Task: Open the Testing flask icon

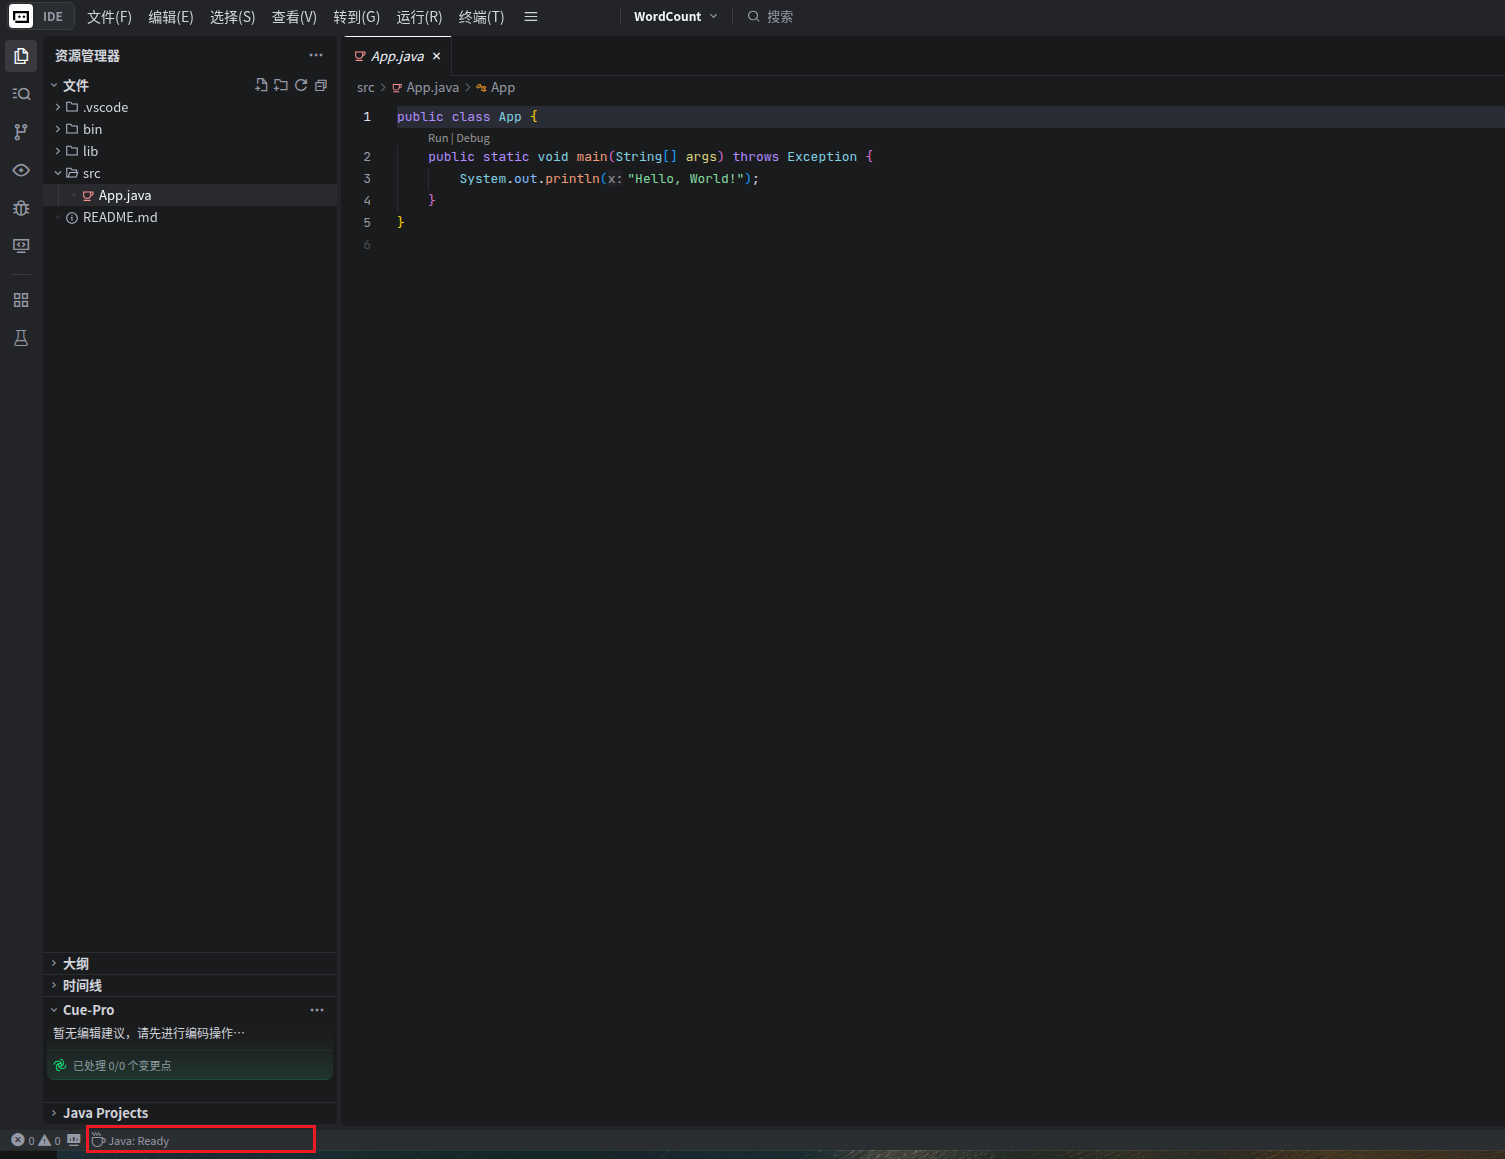Action: tap(21, 338)
